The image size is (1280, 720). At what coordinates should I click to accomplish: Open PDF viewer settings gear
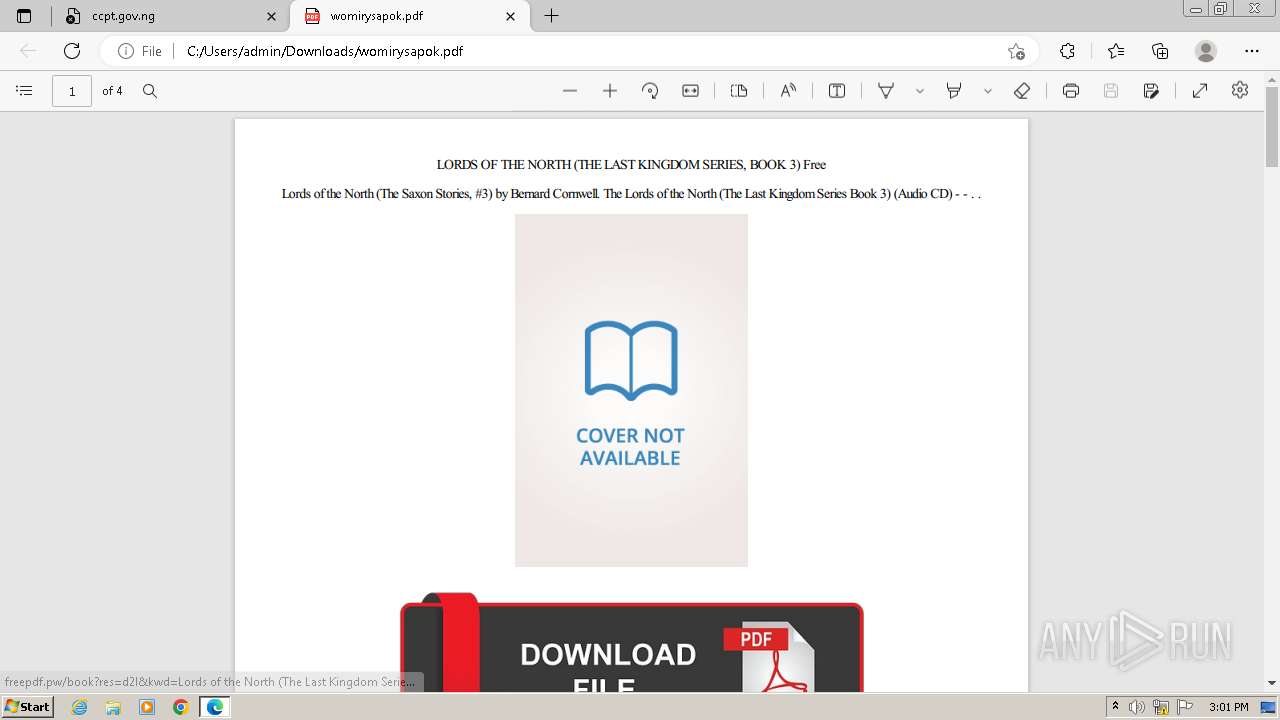coord(1240,91)
